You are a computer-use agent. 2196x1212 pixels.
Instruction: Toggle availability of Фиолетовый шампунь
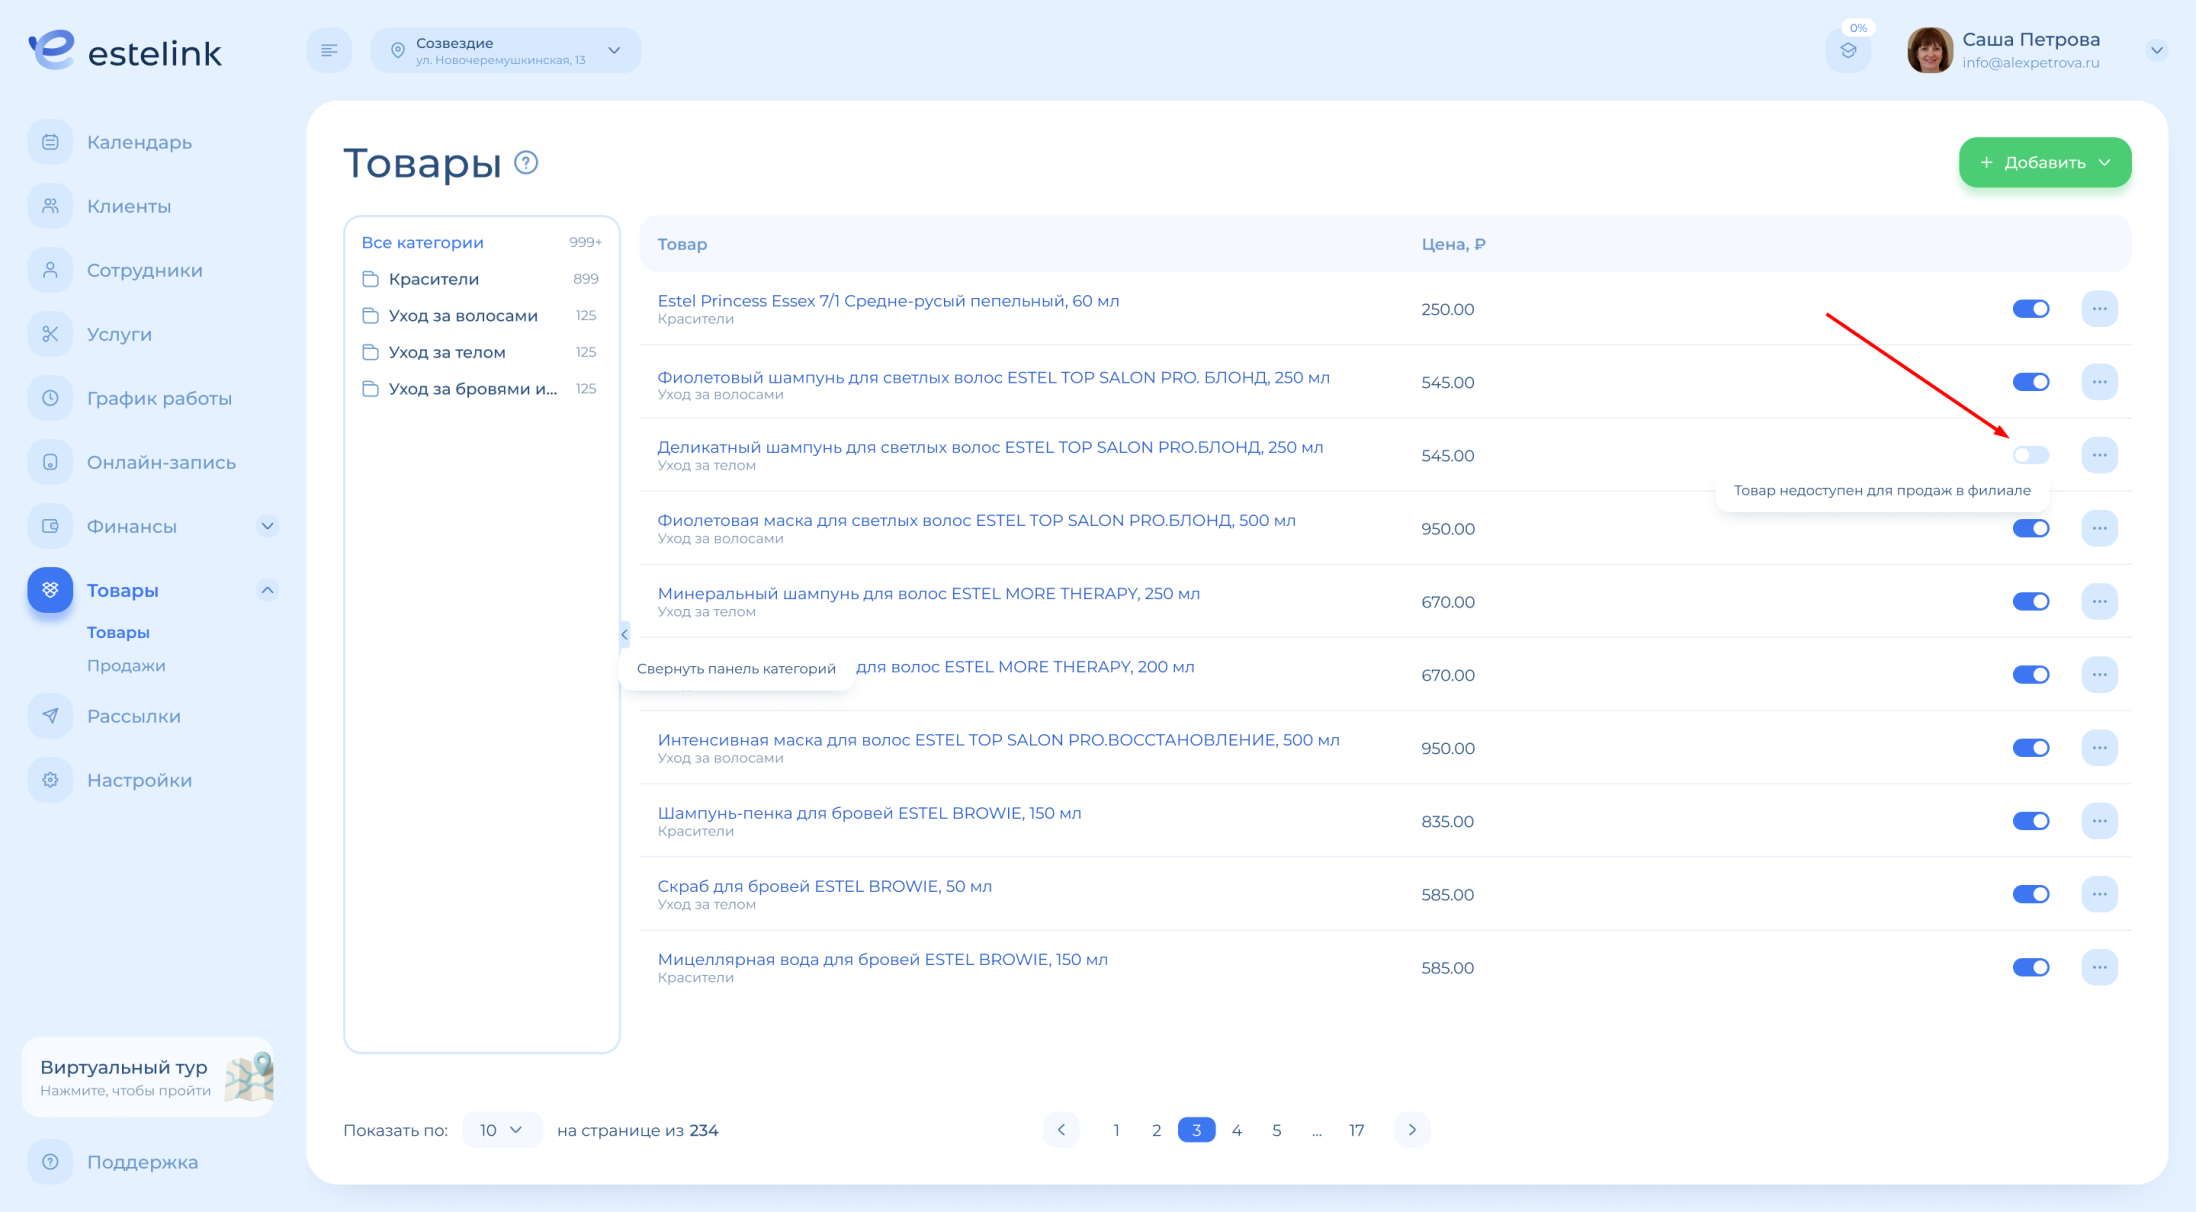pyautogui.click(x=2031, y=382)
